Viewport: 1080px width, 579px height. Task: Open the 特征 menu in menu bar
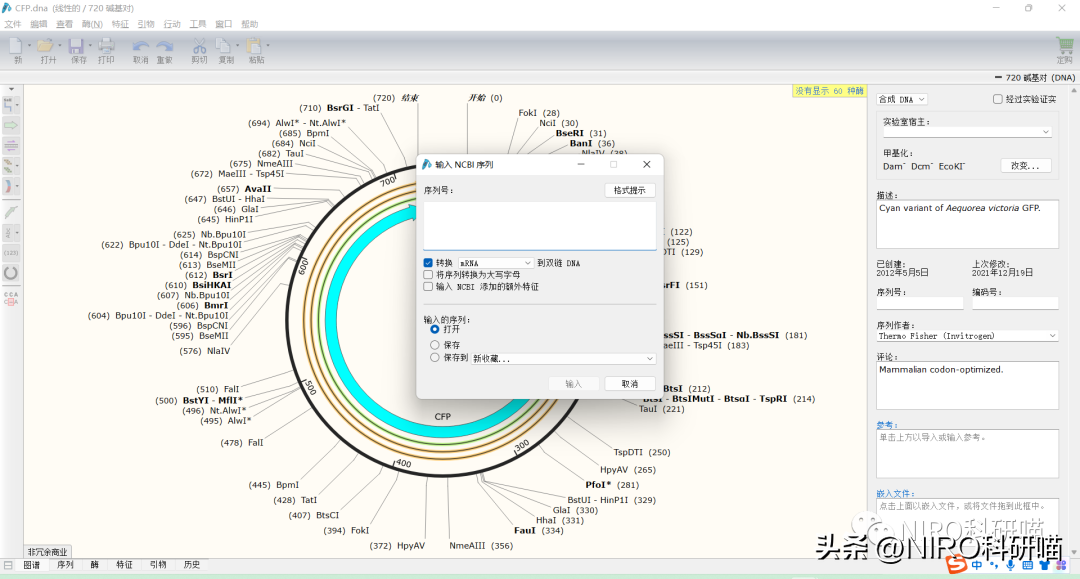[x=120, y=24]
